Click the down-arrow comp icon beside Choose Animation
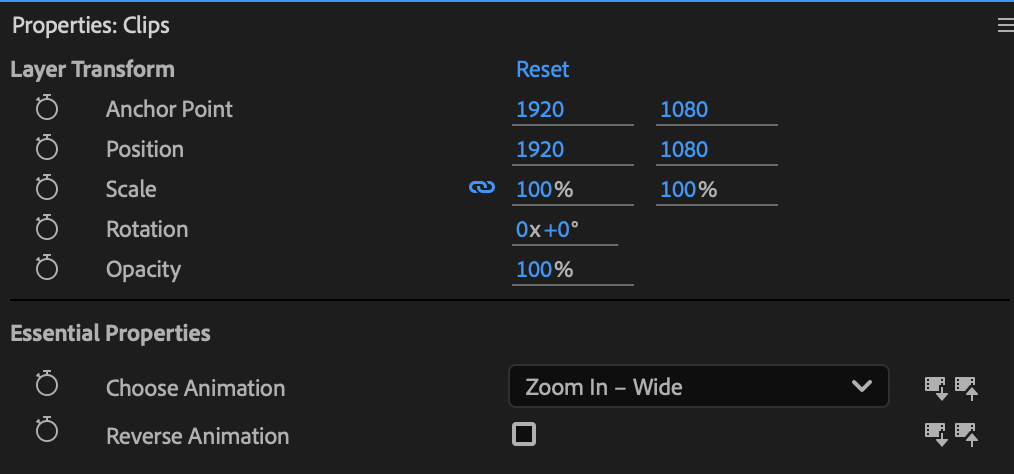 point(935,387)
